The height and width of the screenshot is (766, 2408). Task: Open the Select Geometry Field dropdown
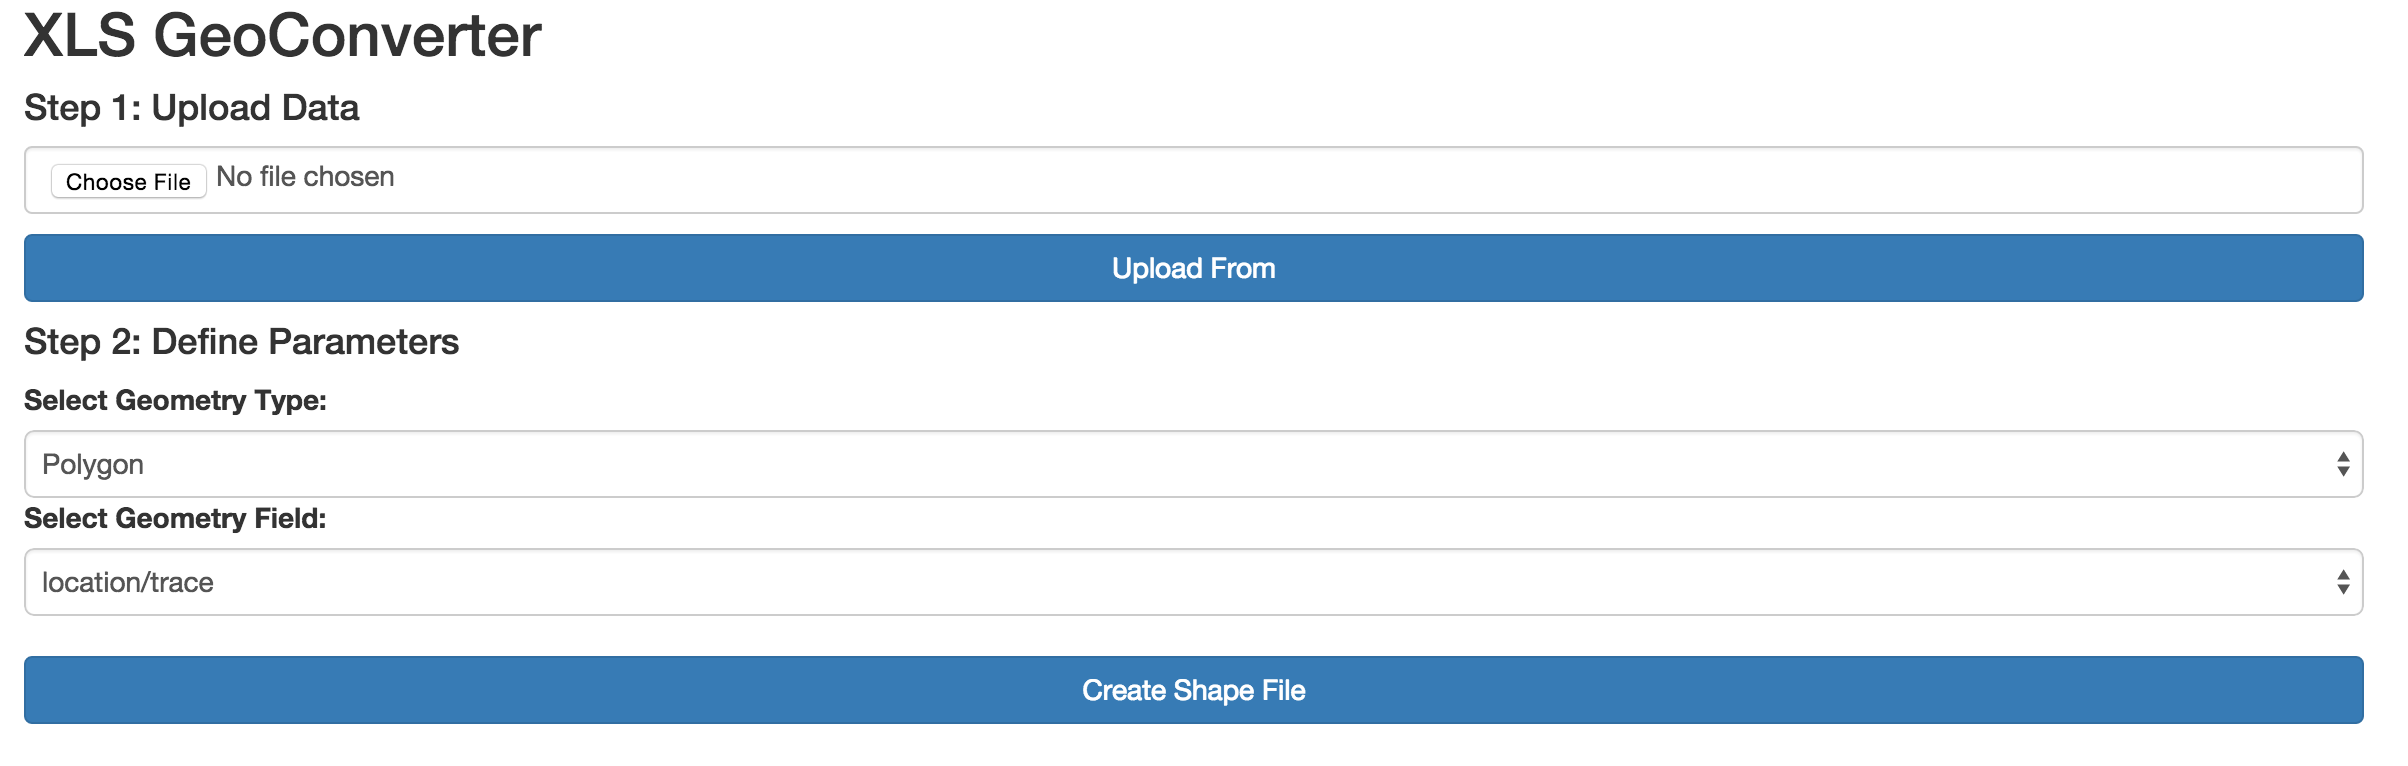tap(1193, 582)
